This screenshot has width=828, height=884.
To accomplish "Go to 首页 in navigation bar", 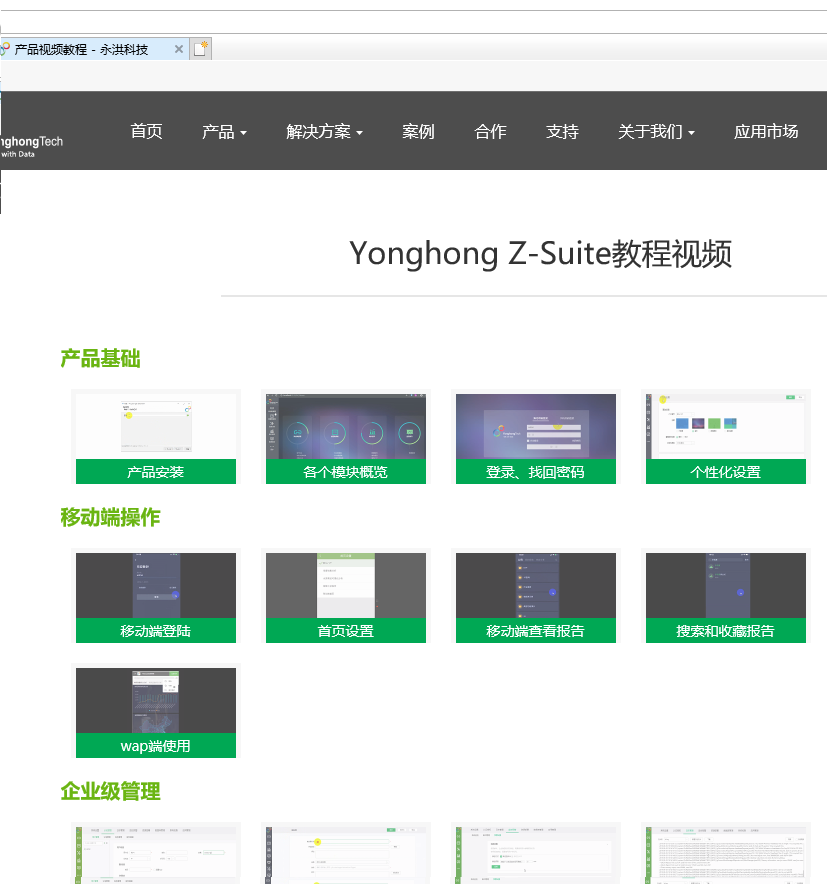I will [x=147, y=131].
